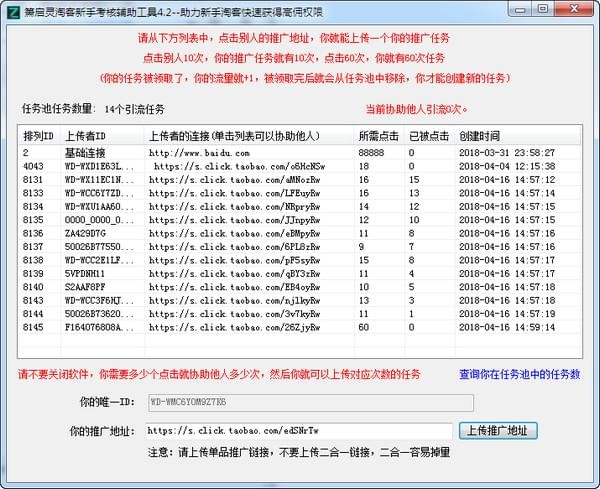Click uploader 基础连接 cell
This screenshot has height=489, width=600.
click(x=85, y=153)
